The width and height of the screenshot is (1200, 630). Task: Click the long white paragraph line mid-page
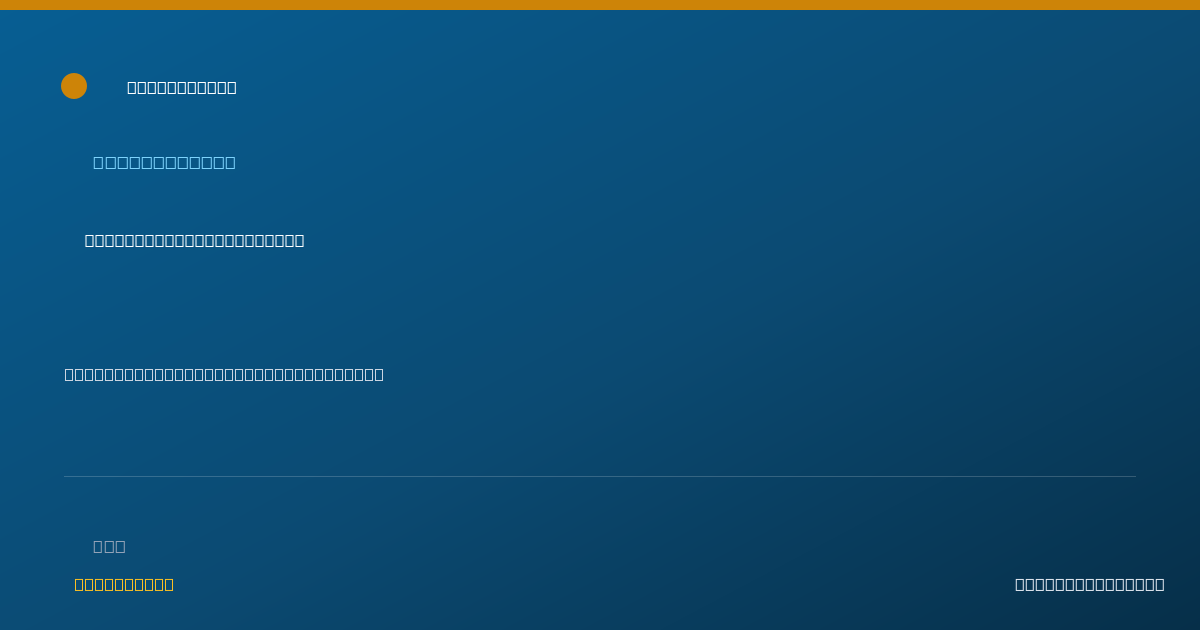(224, 374)
